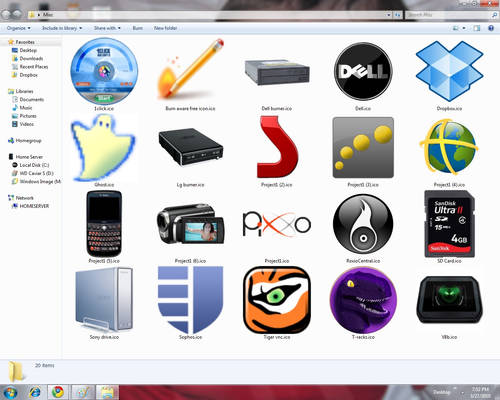The height and width of the screenshot is (400, 500).
Task: Click the Misc folder in address bar
Action: coord(48,14)
